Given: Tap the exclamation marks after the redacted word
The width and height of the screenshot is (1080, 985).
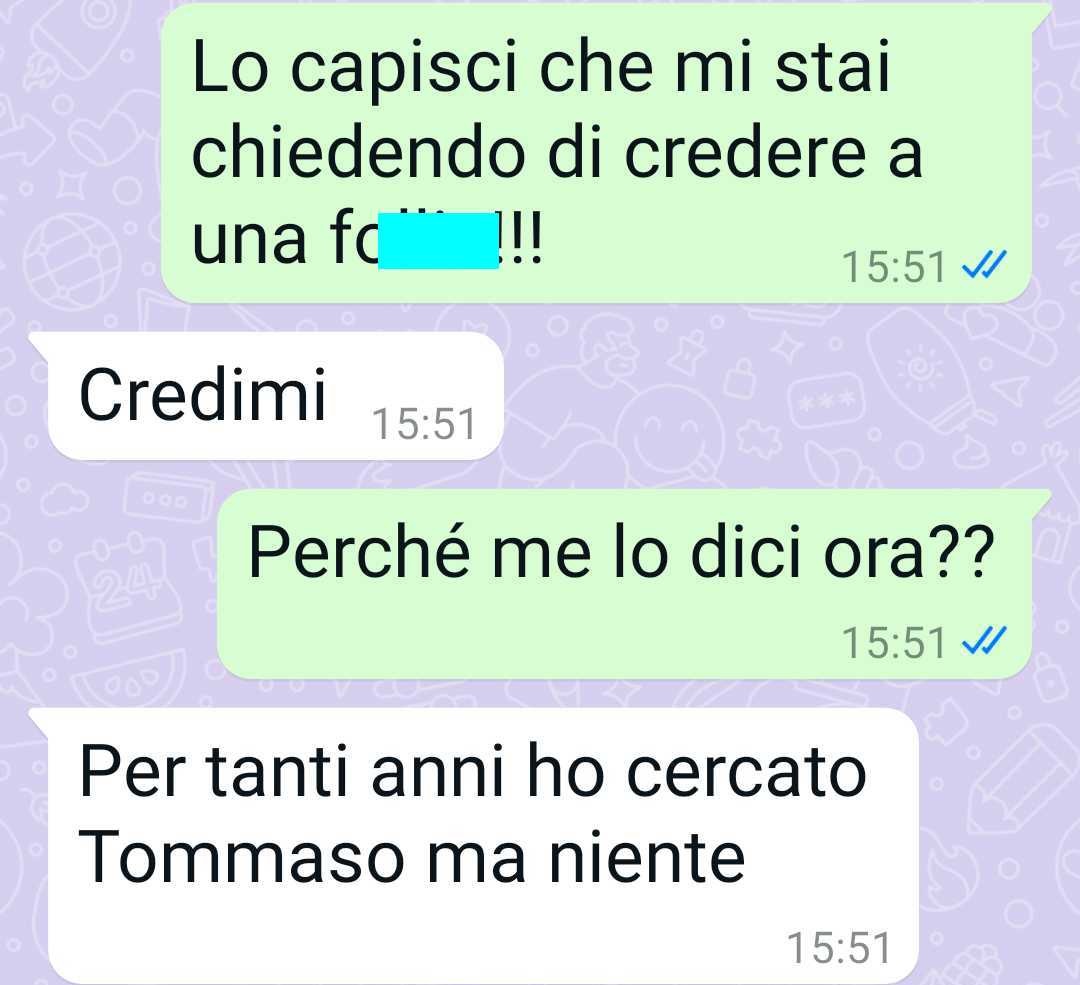Looking at the screenshot, I should tap(521, 240).
